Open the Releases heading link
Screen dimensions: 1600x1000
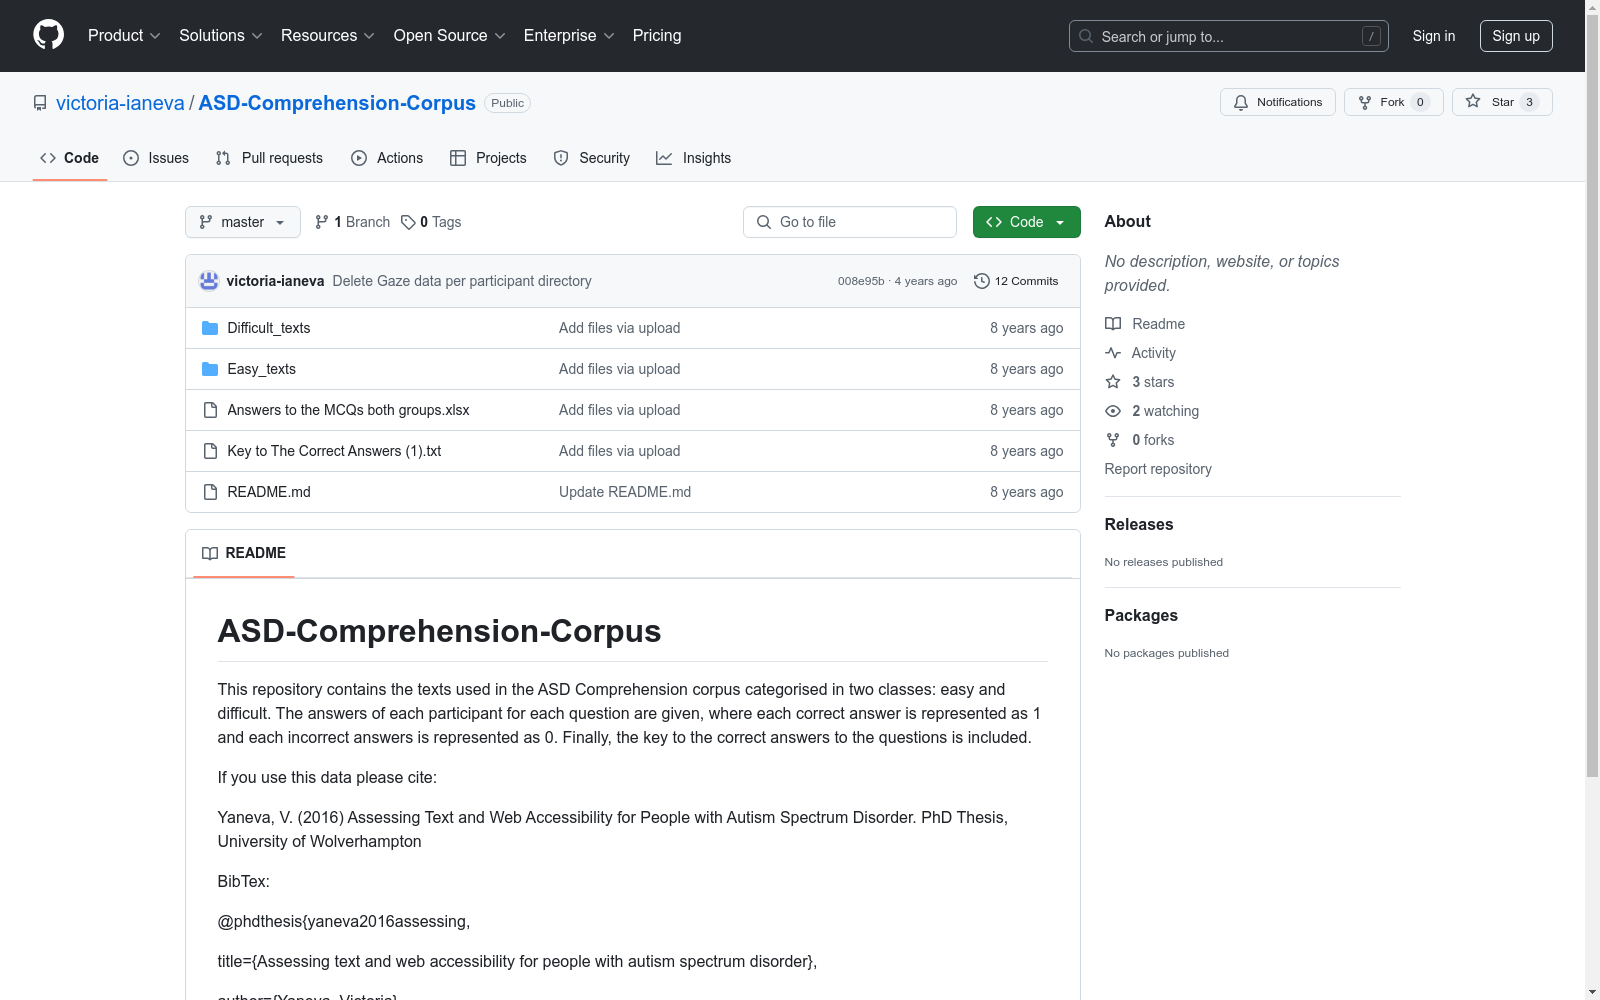pos(1139,524)
